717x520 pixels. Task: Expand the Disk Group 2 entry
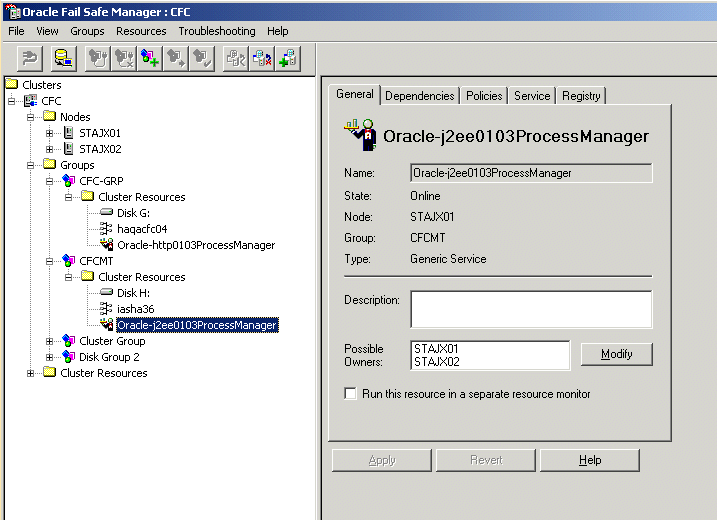(49, 357)
